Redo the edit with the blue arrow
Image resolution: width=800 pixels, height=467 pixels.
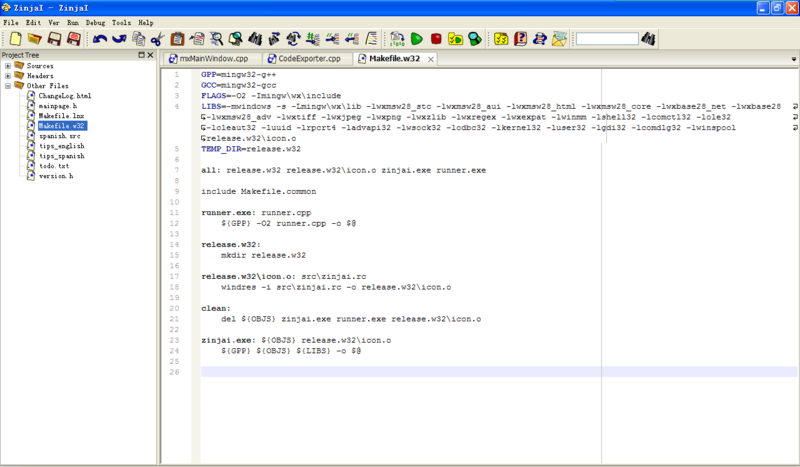pos(119,39)
